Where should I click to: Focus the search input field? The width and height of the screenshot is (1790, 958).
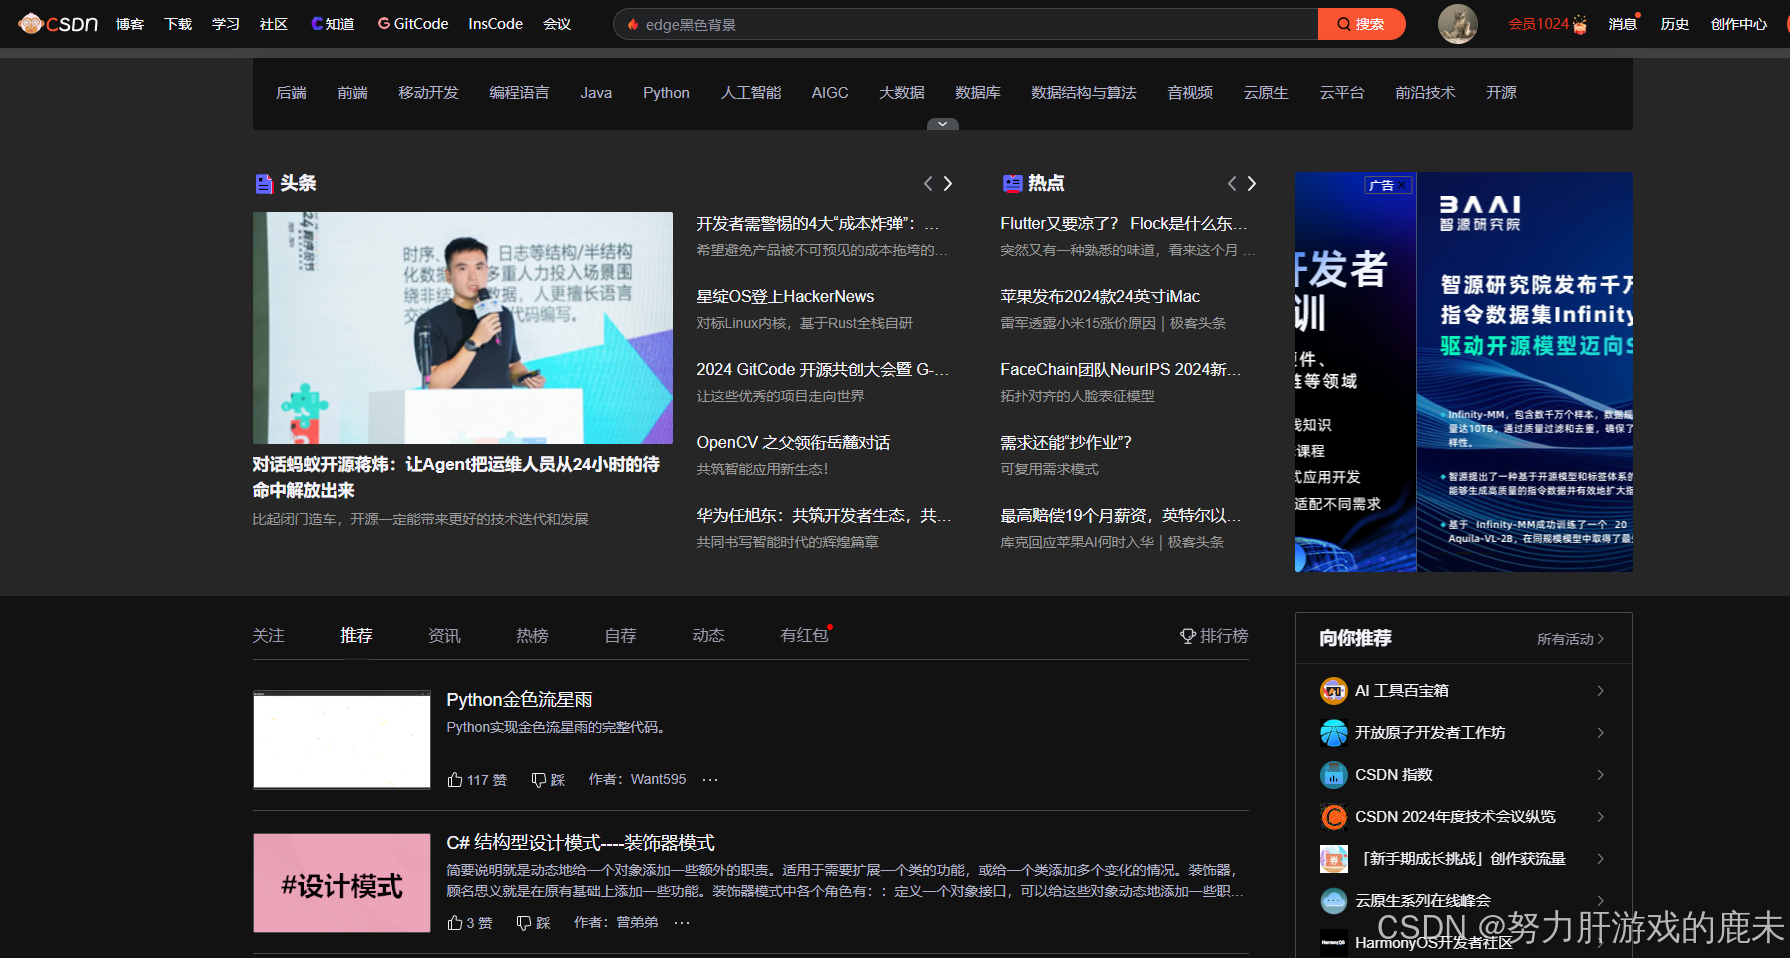pos(965,24)
